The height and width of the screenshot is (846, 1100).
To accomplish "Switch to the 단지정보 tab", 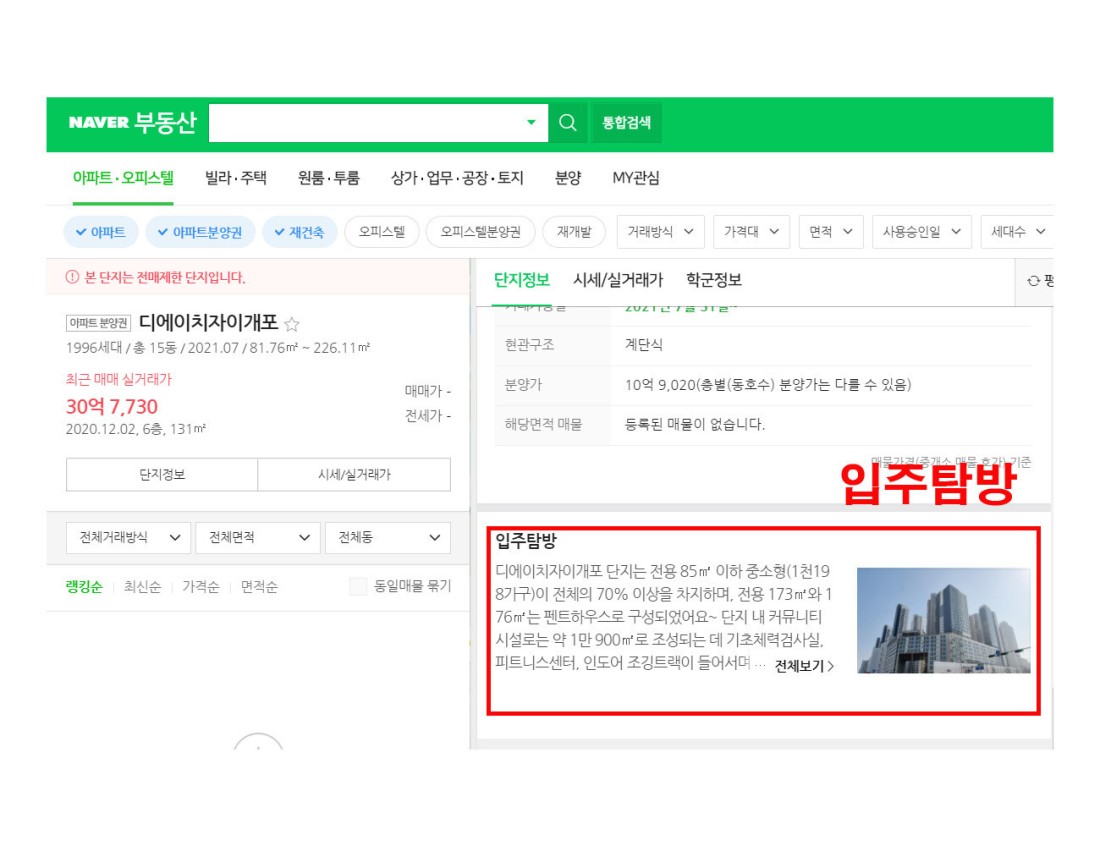I will (522, 281).
